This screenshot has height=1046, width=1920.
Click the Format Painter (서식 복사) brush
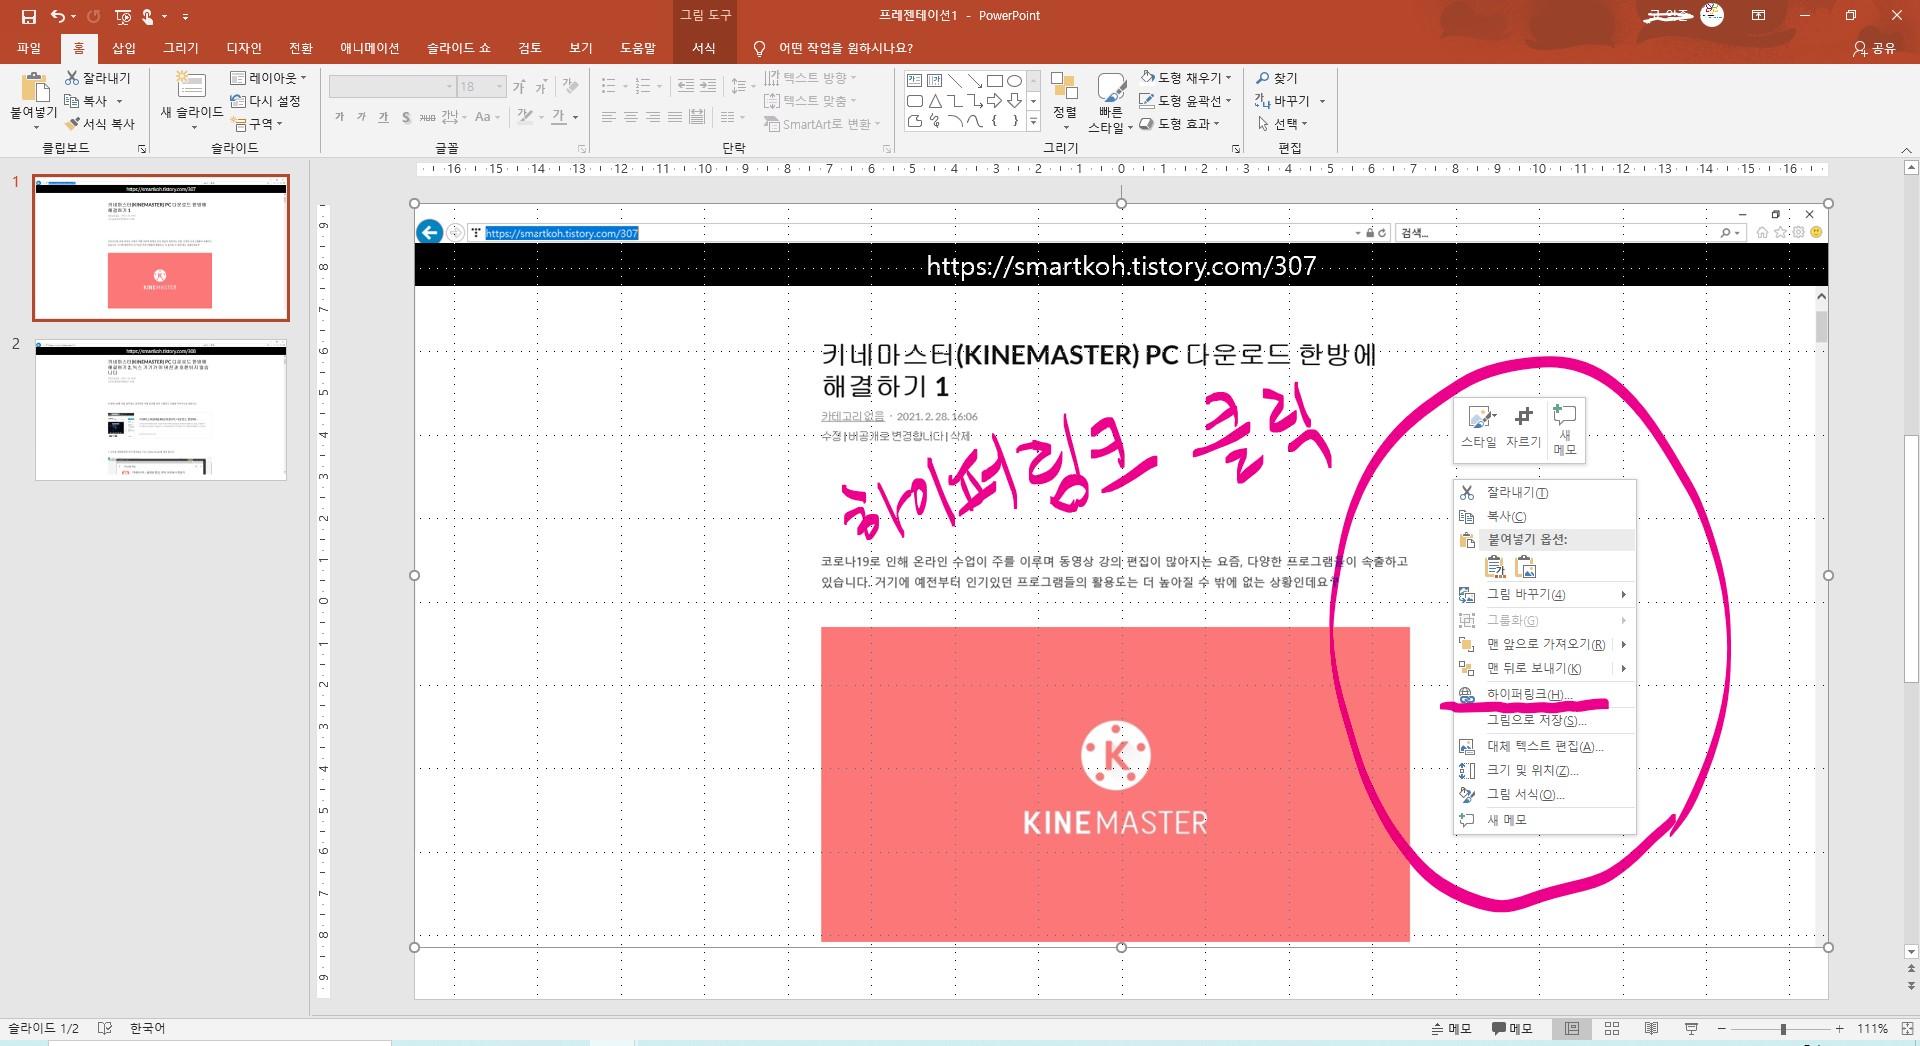[x=72, y=124]
